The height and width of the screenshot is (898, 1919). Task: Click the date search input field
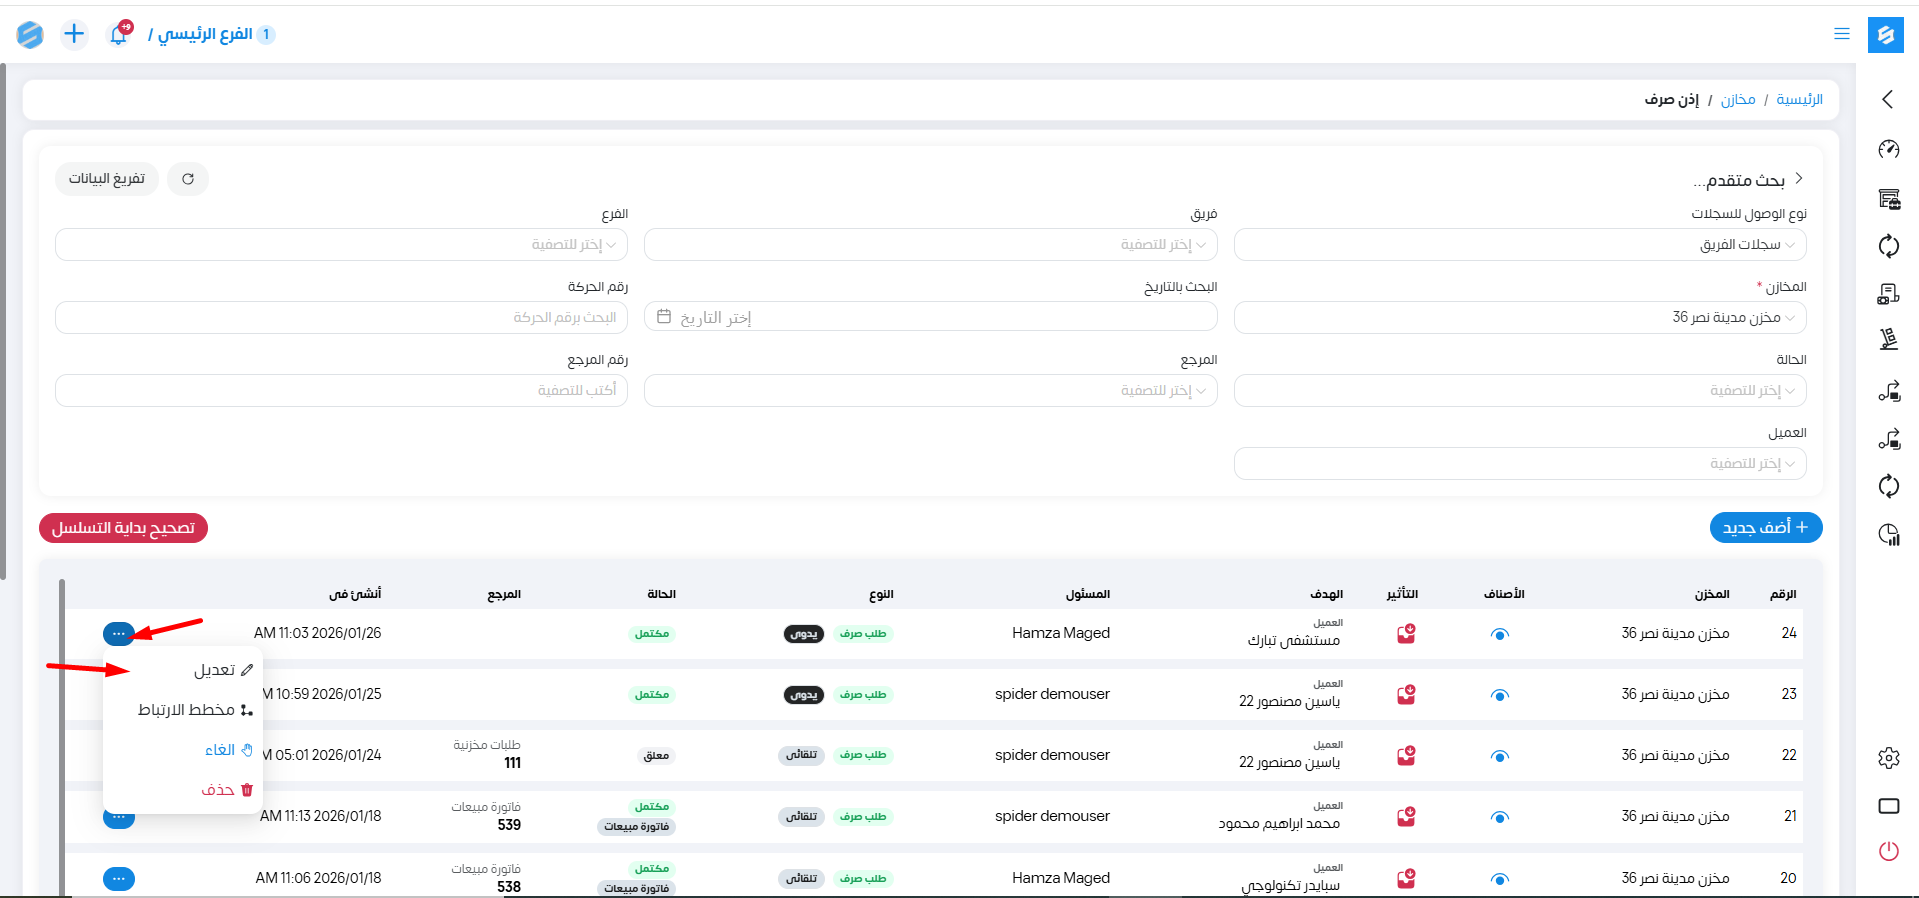pyautogui.click(x=930, y=318)
